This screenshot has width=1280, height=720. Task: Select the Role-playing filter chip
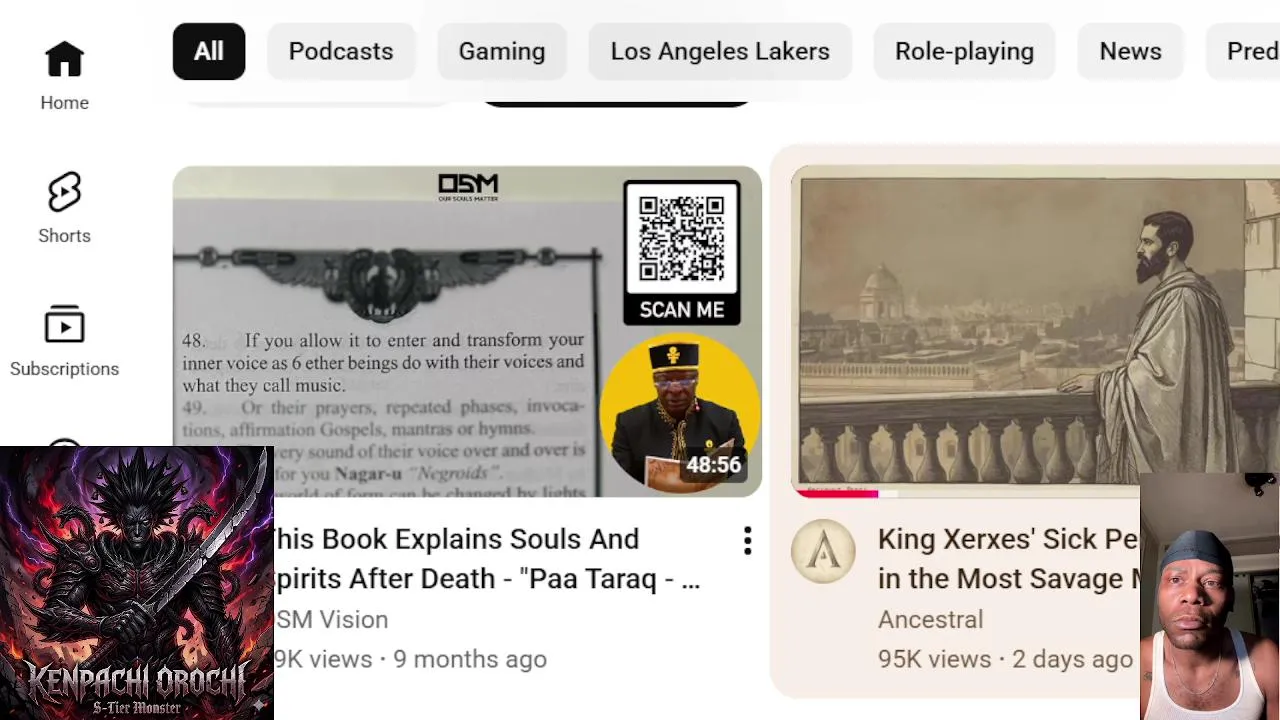[x=964, y=51]
